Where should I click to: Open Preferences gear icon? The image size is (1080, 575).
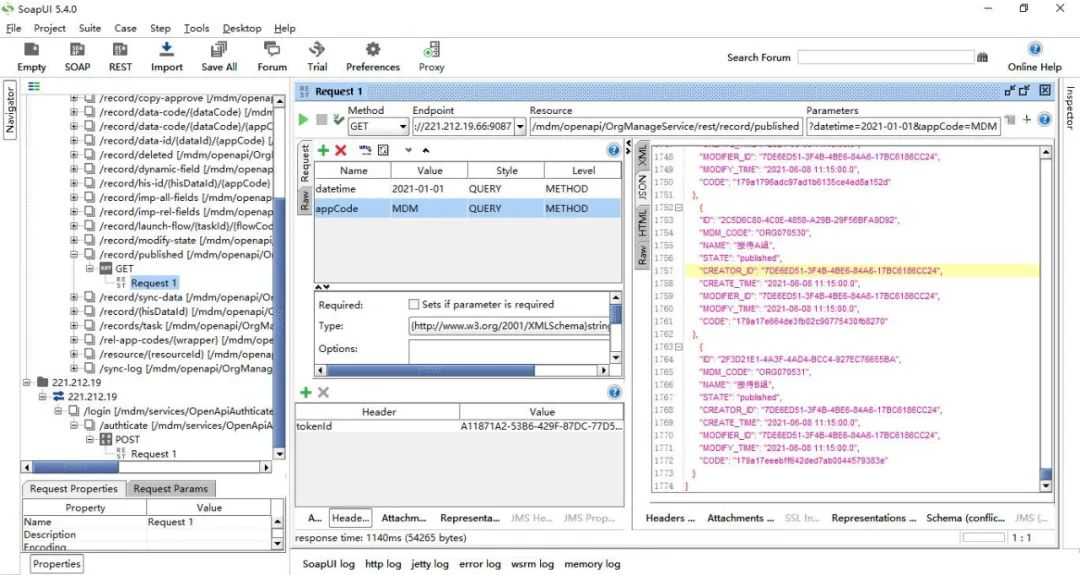(373, 56)
